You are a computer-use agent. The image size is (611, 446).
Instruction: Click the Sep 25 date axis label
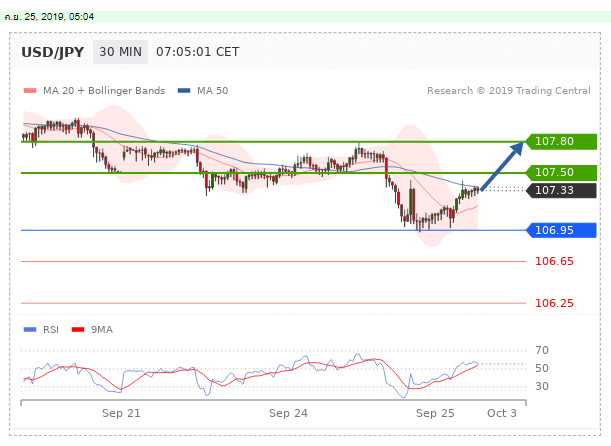pos(435,413)
